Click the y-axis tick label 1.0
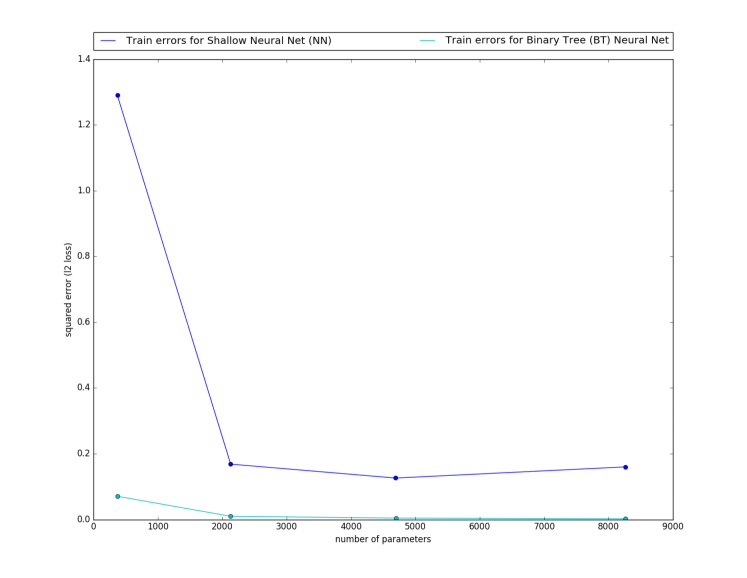 click(x=83, y=191)
